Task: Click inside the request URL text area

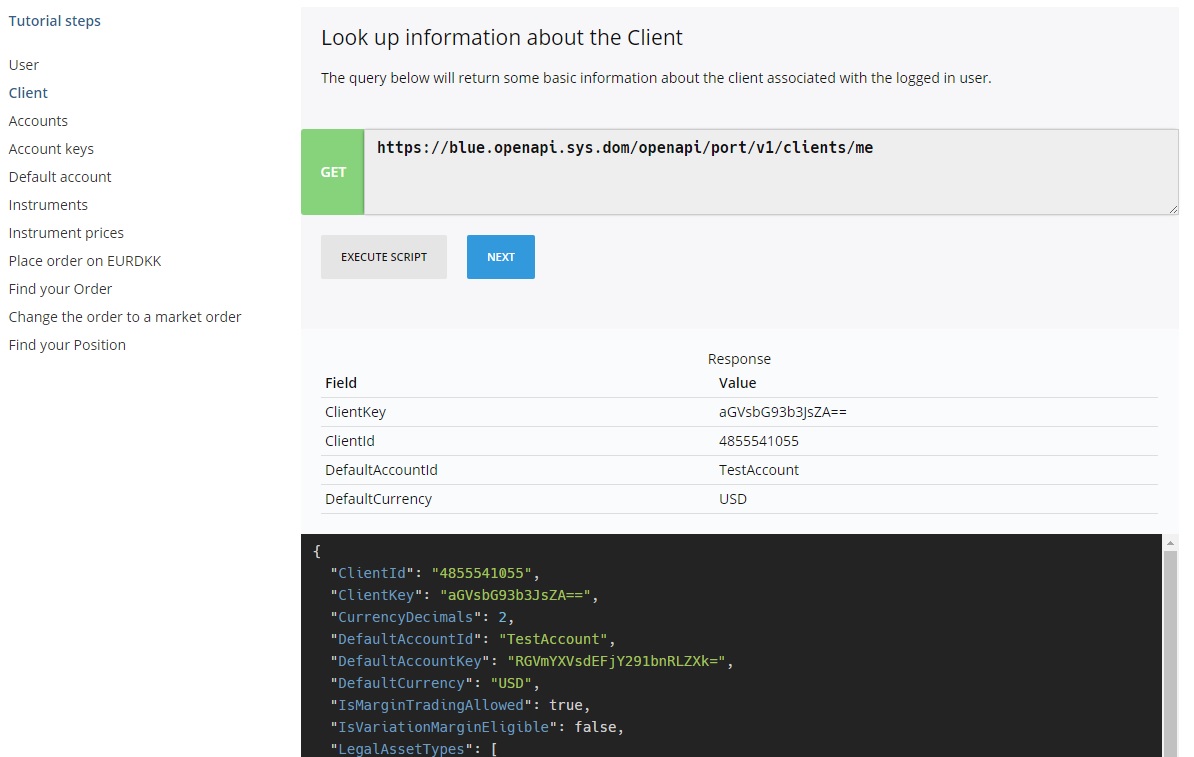Action: pyautogui.click(x=770, y=172)
